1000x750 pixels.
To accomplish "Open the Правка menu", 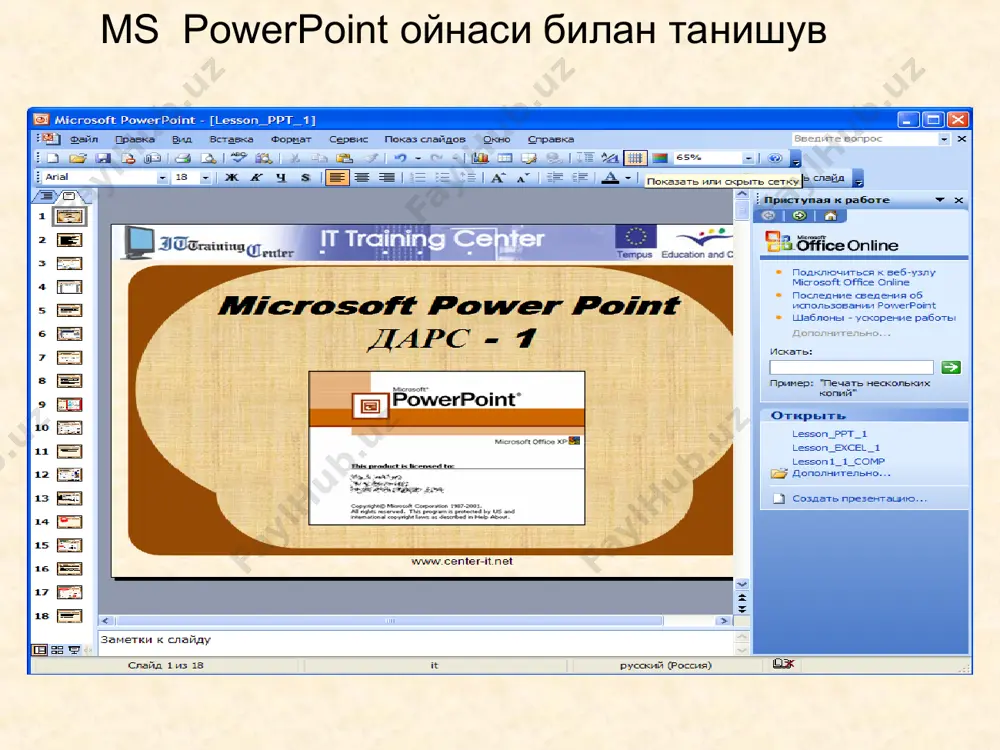I will 135,139.
